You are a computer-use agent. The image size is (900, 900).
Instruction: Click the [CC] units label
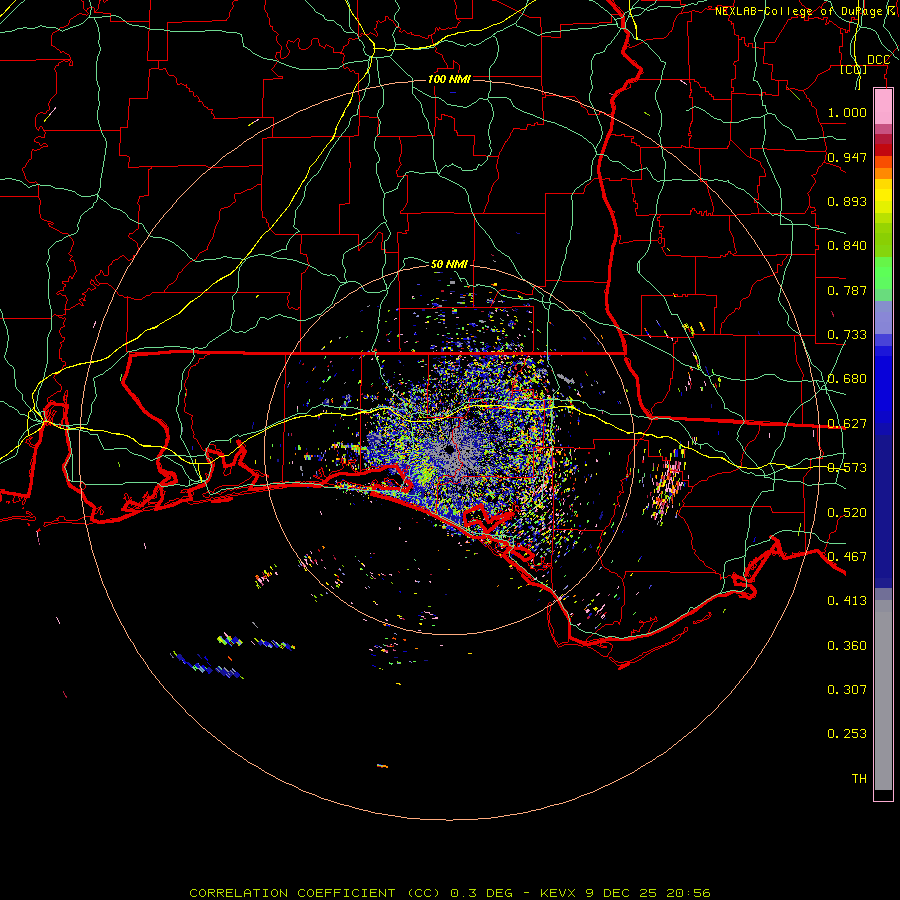point(854,69)
